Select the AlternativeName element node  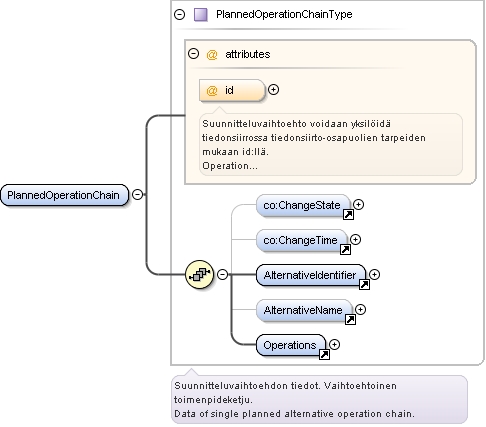pos(304,310)
